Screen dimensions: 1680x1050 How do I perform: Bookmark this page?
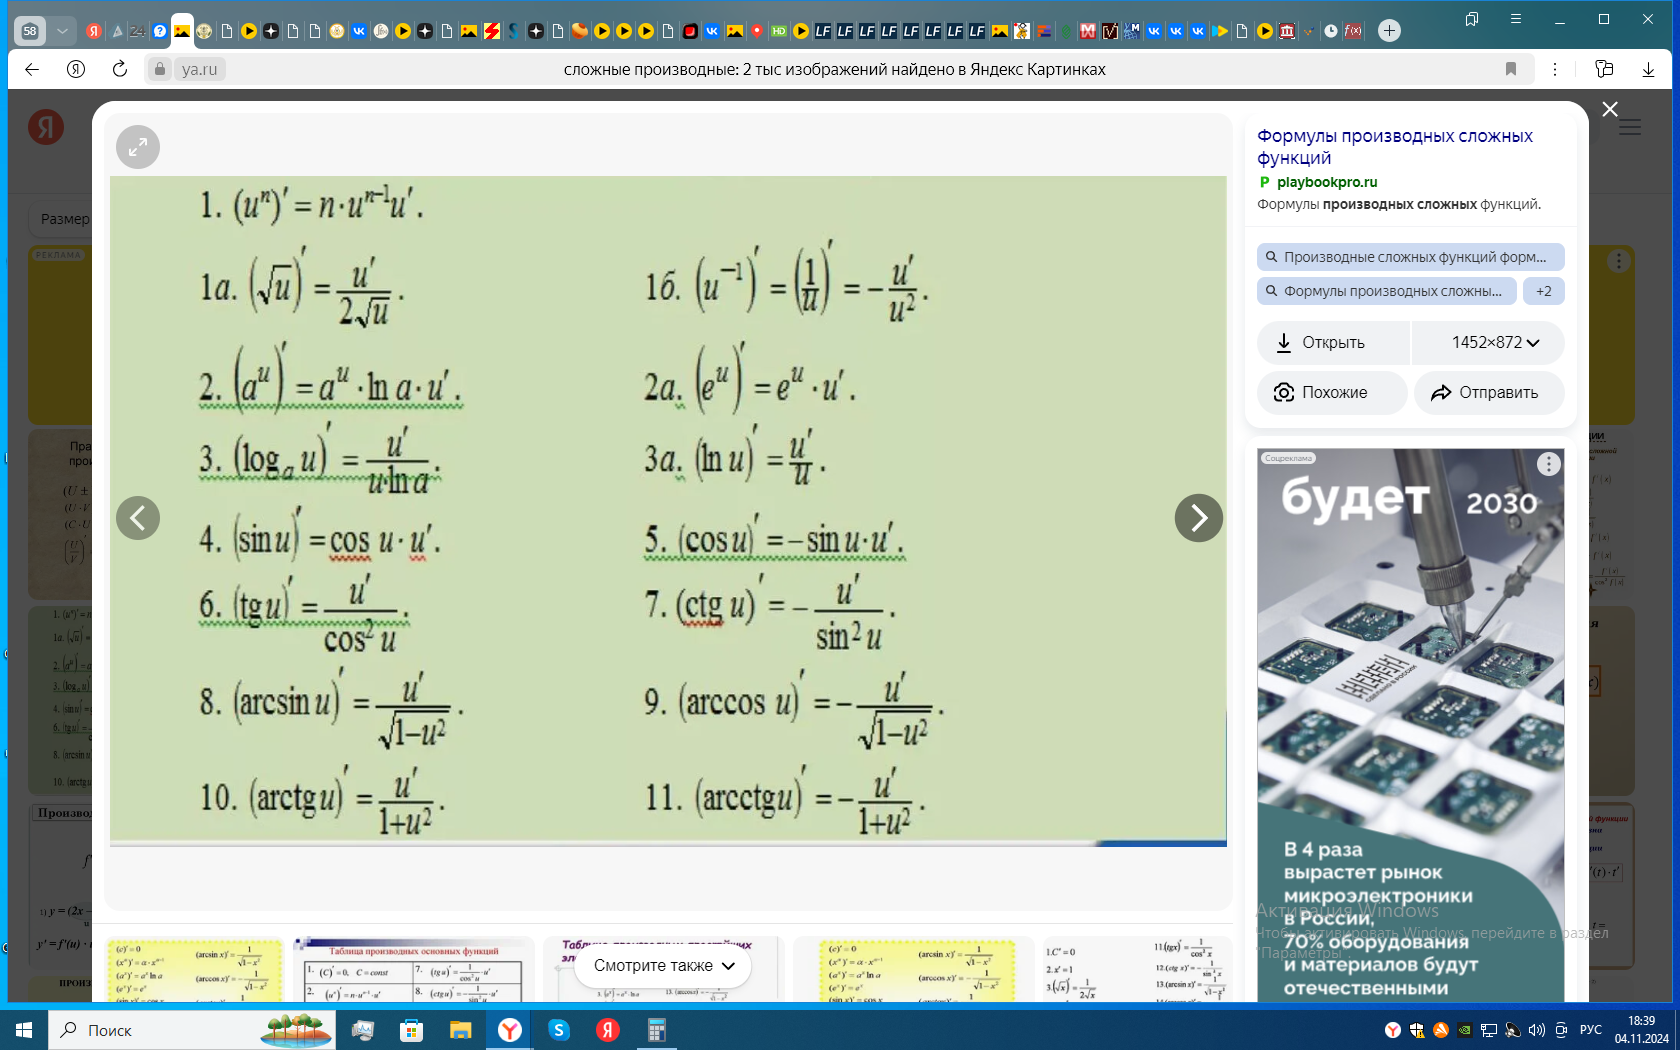1511,69
